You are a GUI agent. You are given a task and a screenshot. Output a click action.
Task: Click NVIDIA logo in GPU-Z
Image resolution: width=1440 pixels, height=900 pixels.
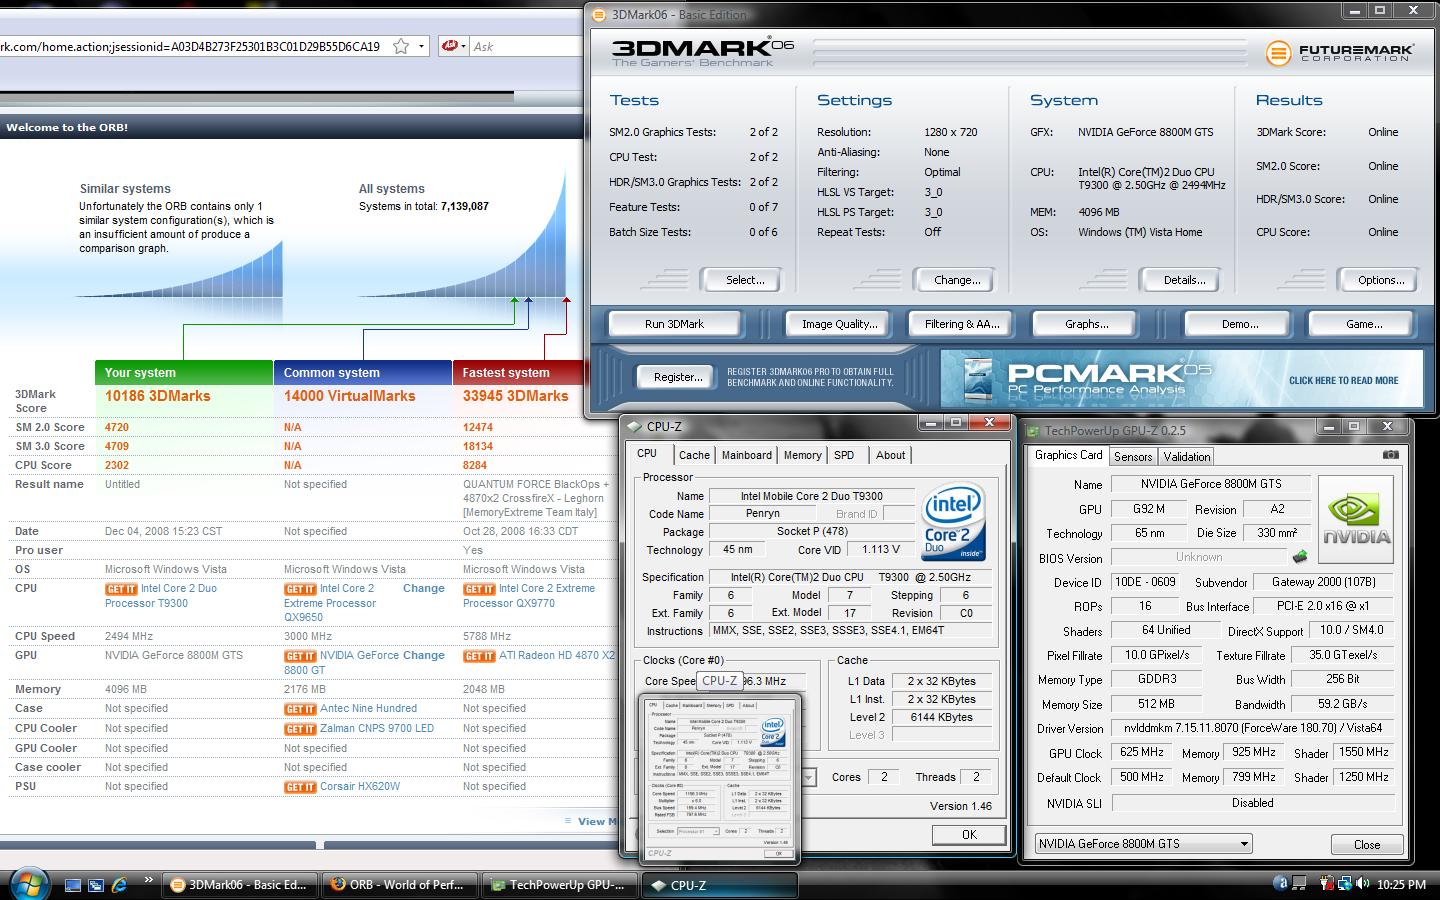1356,521
